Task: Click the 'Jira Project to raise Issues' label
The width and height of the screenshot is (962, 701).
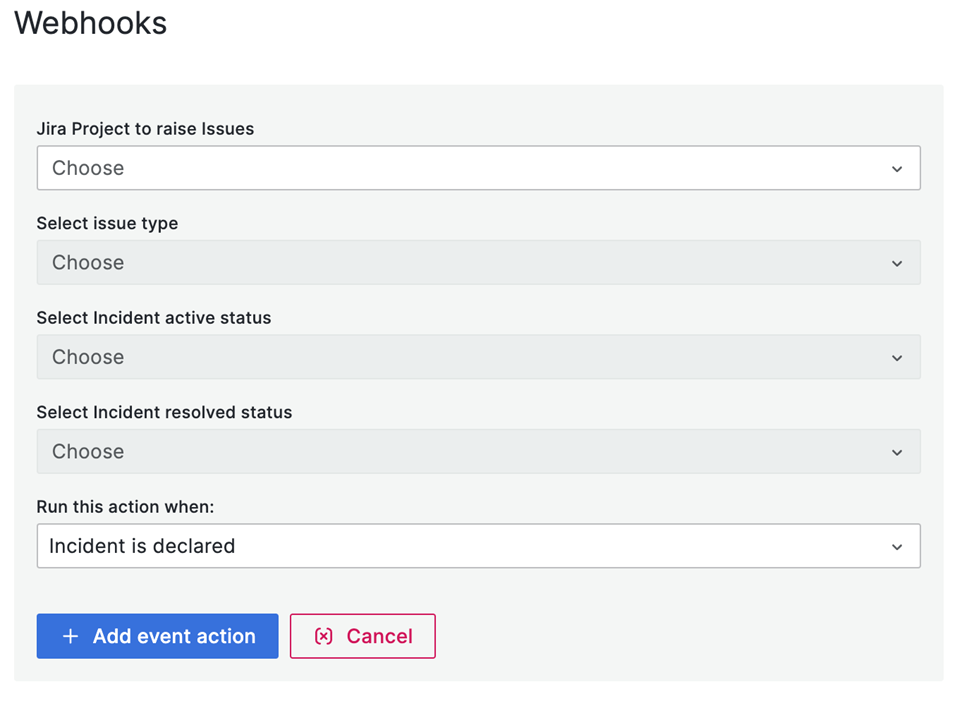Action: (145, 129)
